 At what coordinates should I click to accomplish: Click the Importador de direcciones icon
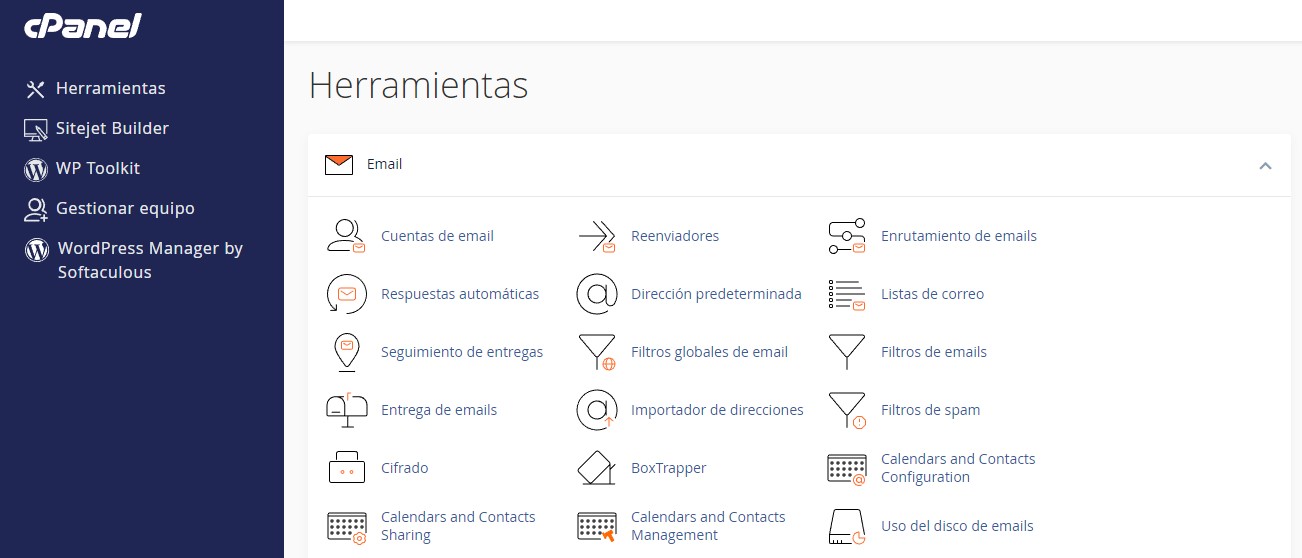point(597,410)
